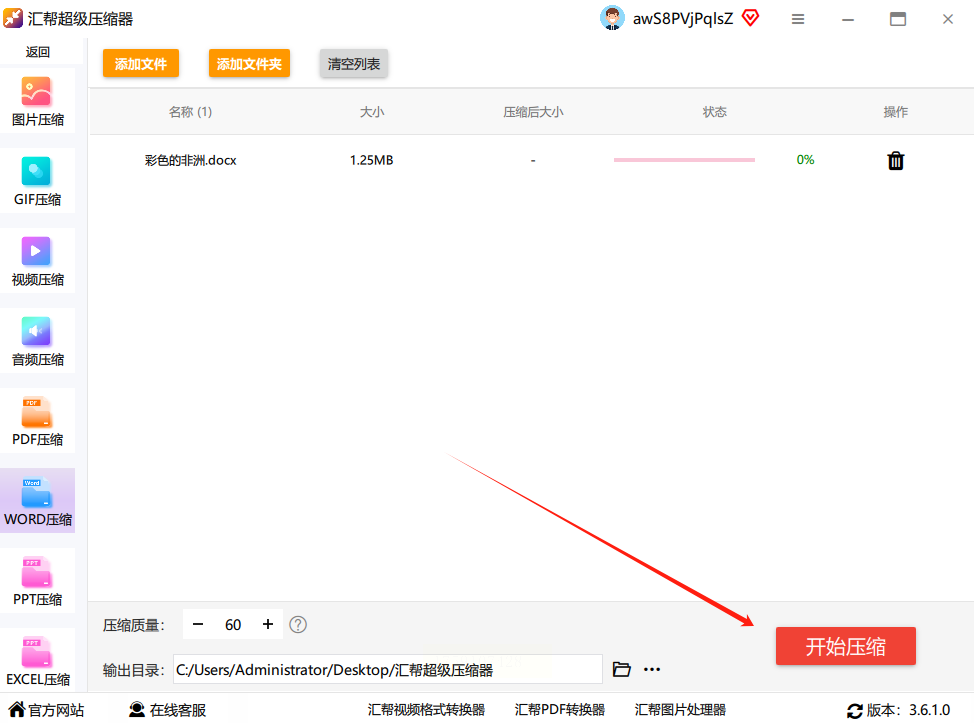Click 开始压缩 to start compression
Viewport: 974px width, 723px height.
pos(845,647)
